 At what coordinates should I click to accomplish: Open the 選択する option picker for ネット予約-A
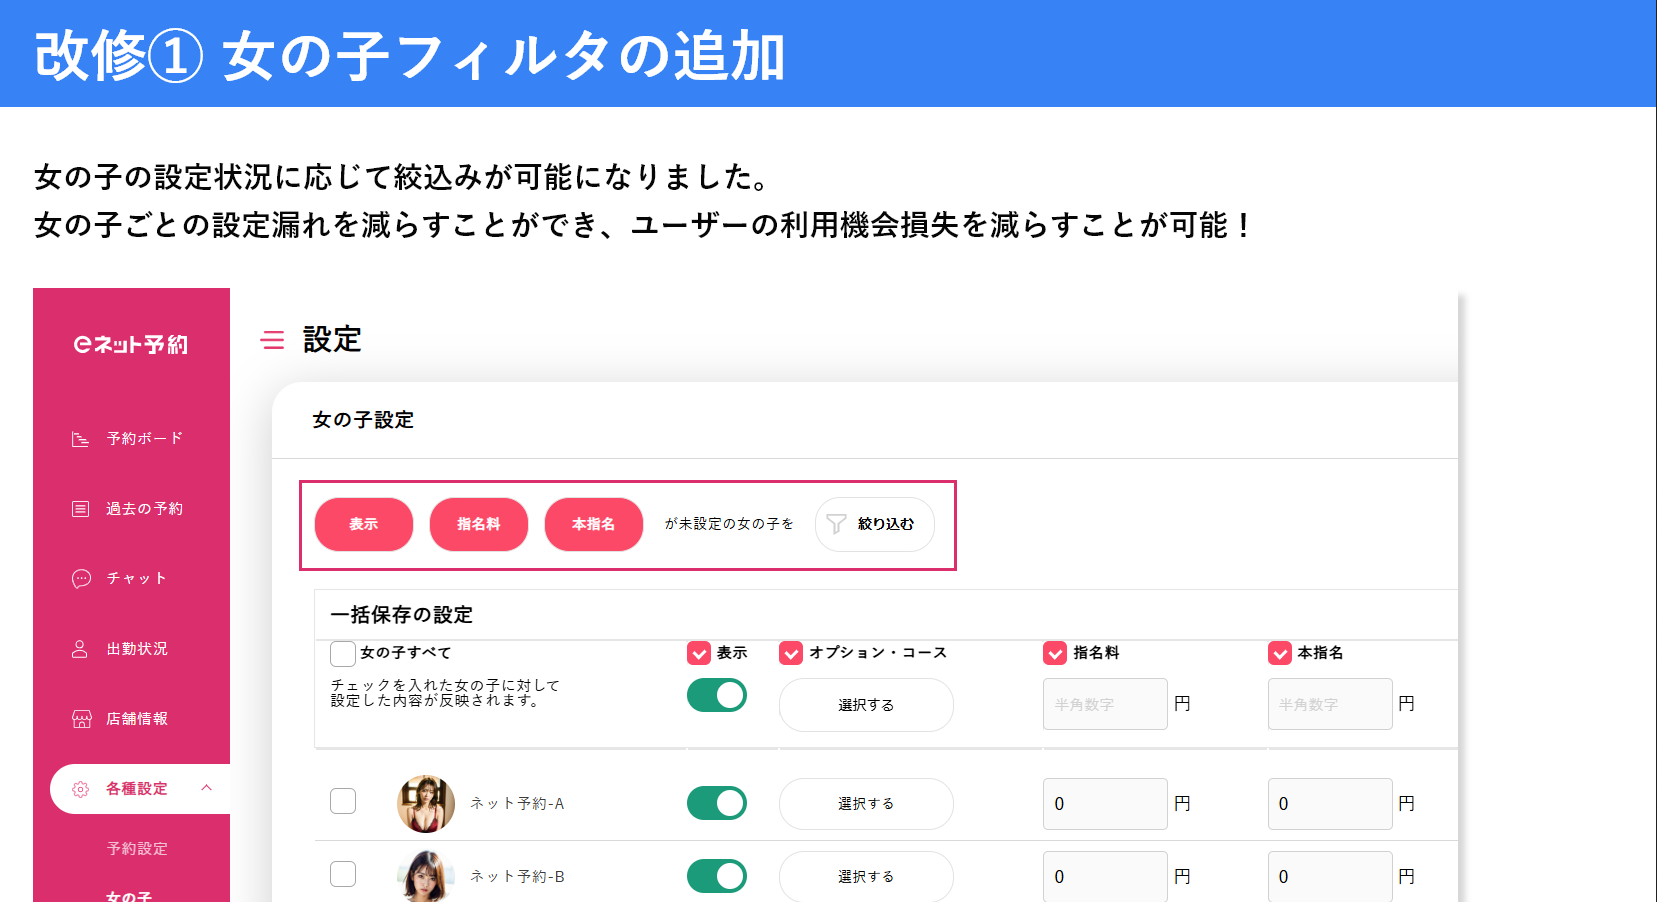tap(865, 802)
